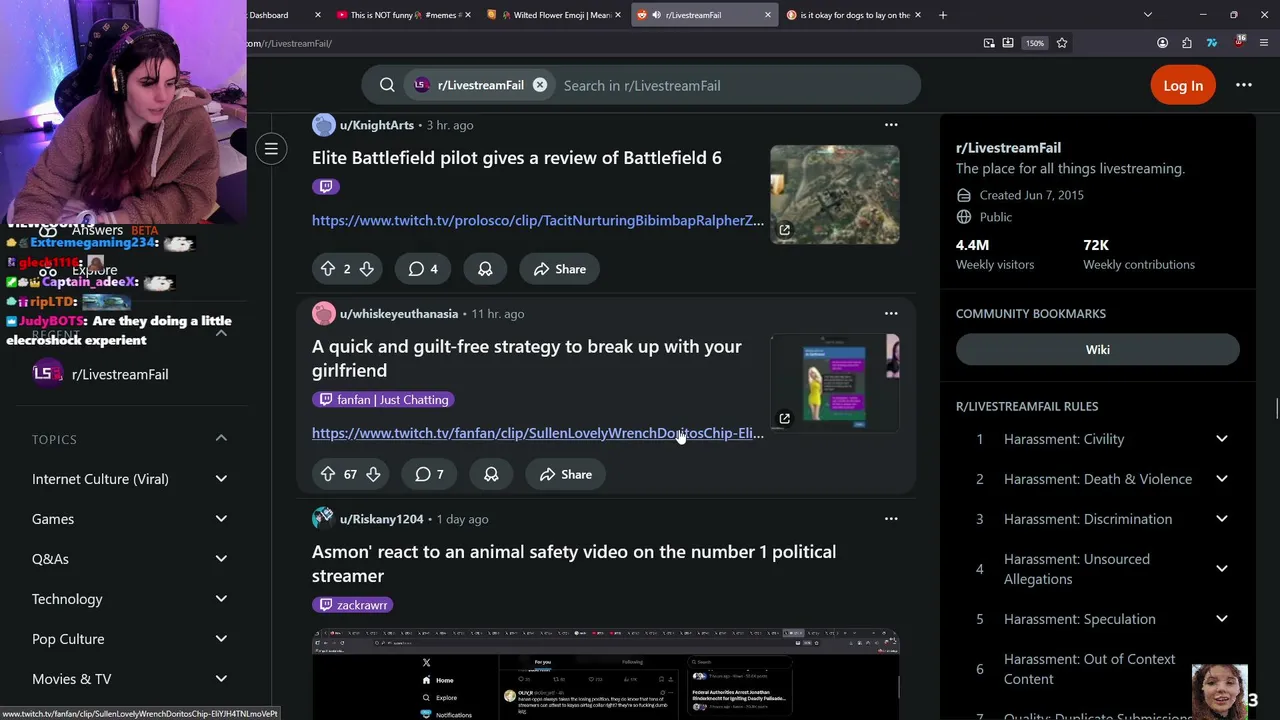Downvote the Elite Battlefield pilot post
Screen dimensions: 1280x720
point(367,269)
